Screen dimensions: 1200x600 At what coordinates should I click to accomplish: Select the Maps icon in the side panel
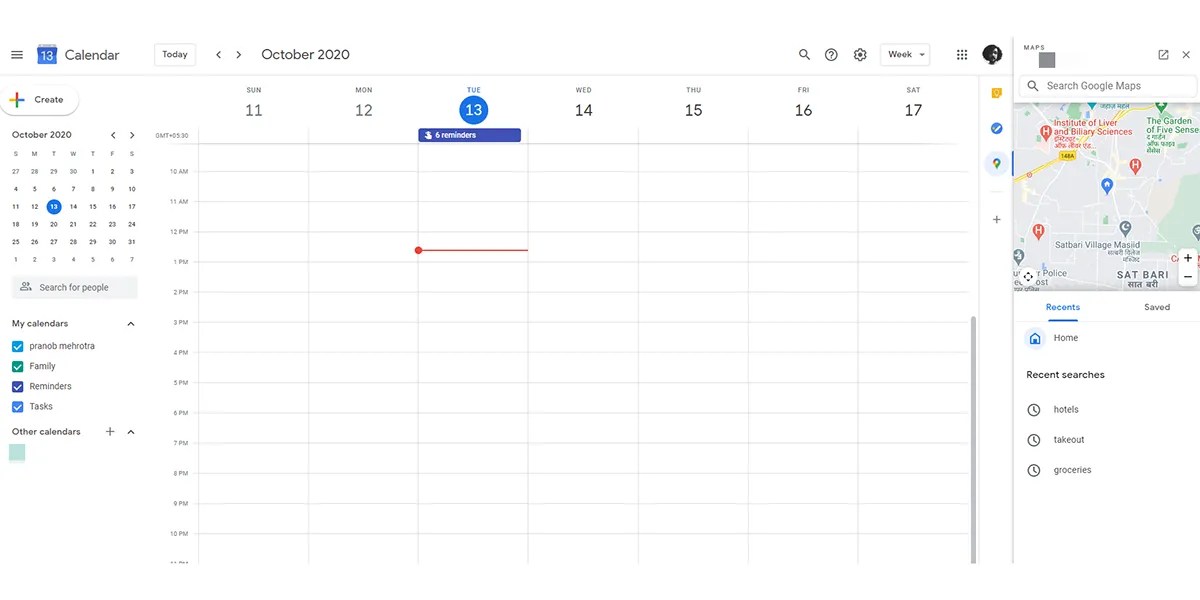996,162
